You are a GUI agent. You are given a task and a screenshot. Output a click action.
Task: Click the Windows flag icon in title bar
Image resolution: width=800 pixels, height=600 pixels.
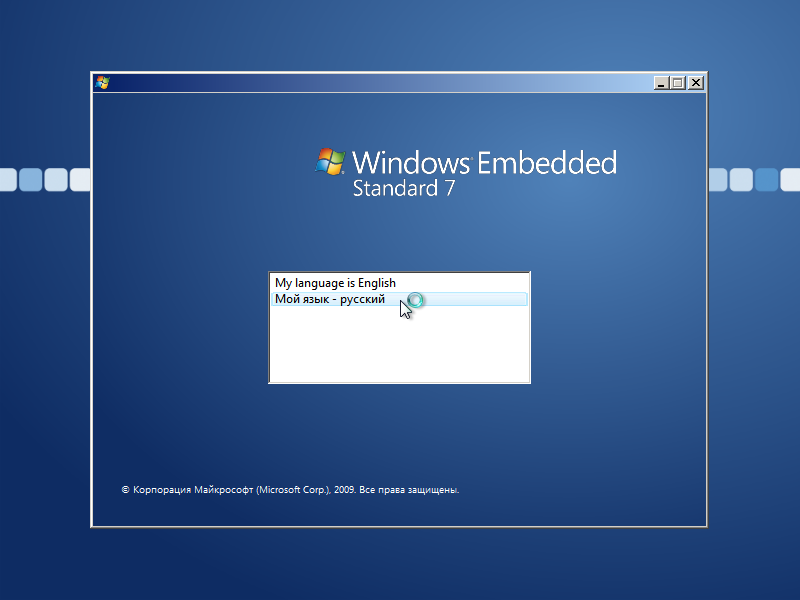coord(102,83)
